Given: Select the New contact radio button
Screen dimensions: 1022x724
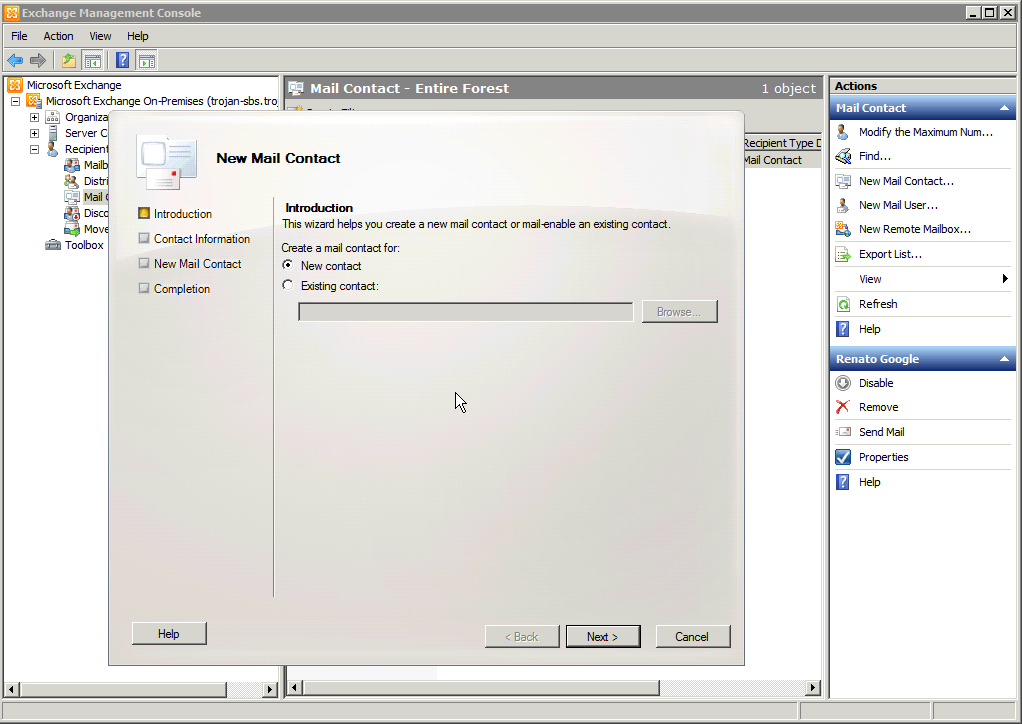Looking at the screenshot, I should [288, 265].
